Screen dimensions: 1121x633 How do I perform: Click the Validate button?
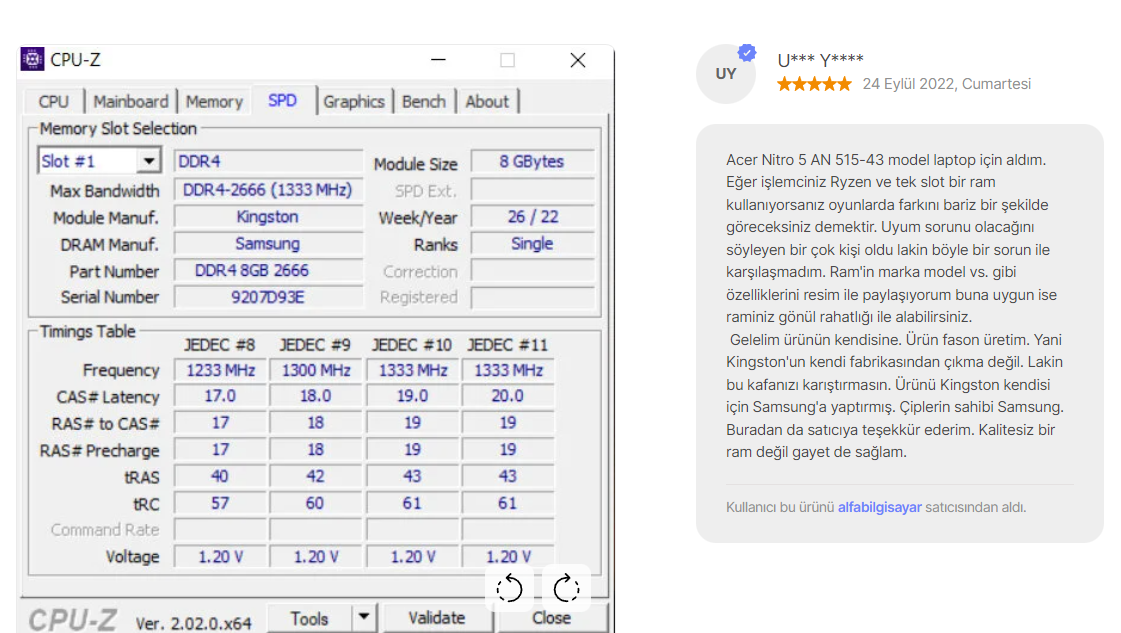(x=437, y=618)
